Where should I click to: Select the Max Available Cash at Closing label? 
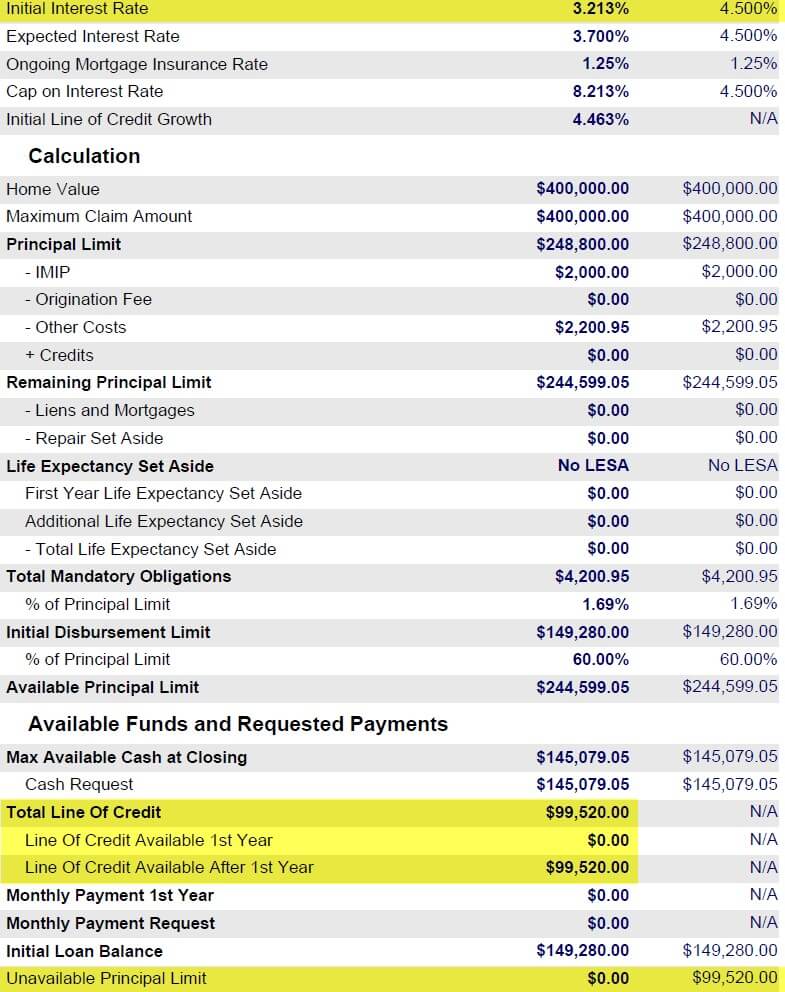pos(126,757)
